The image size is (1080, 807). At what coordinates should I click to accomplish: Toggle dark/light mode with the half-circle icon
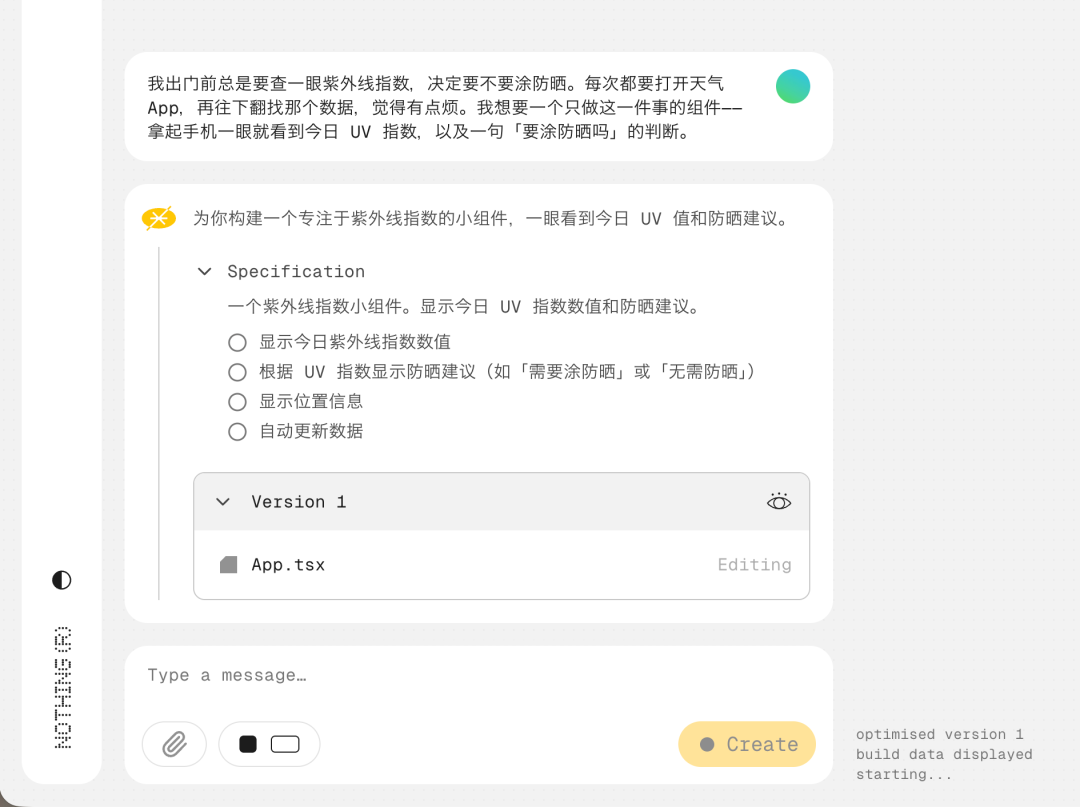click(x=61, y=580)
